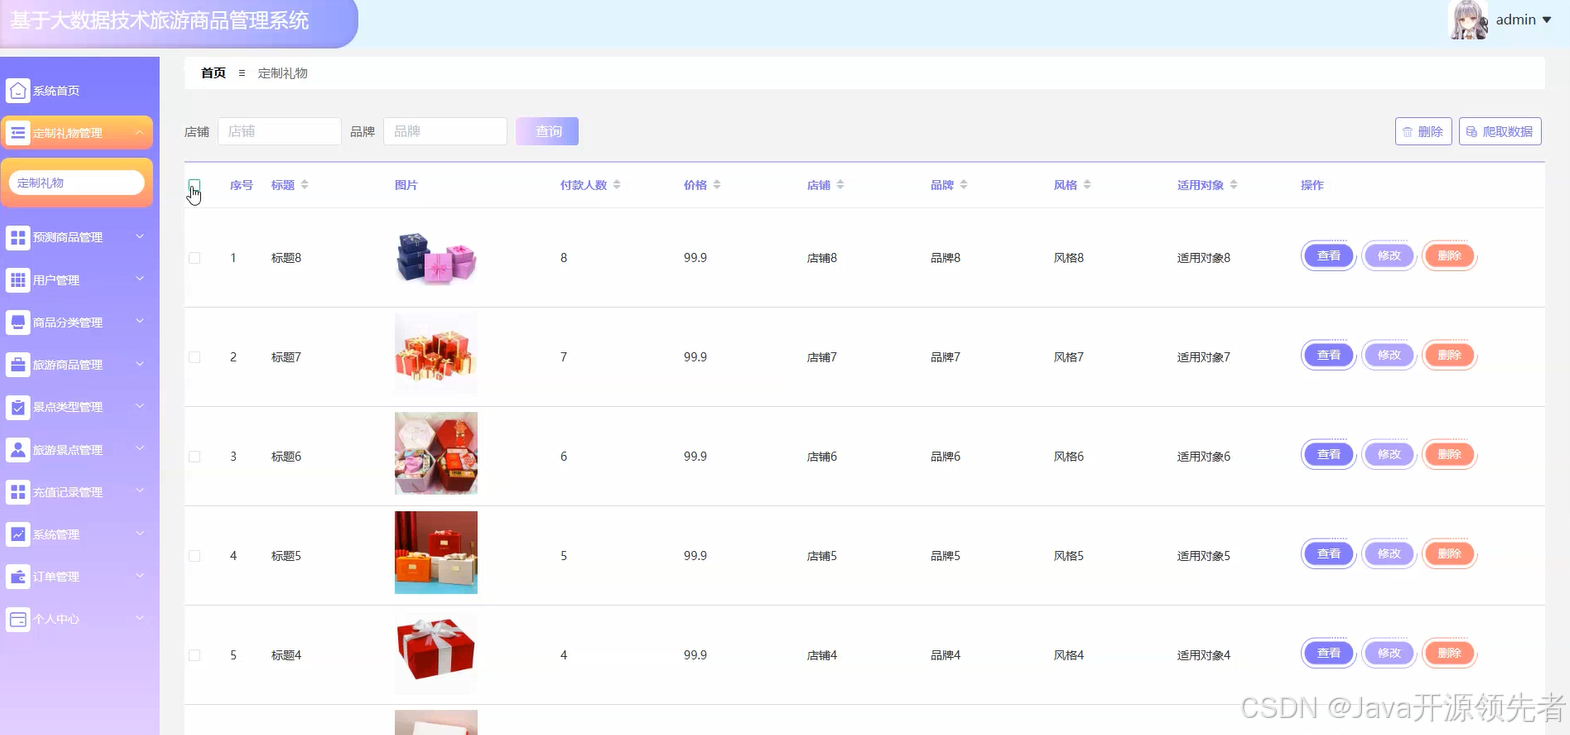Image resolution: width=1570 pixels, height=735 pixels.
Task: Click the 定制礼物管理 list icon
Action: point(18,133)
